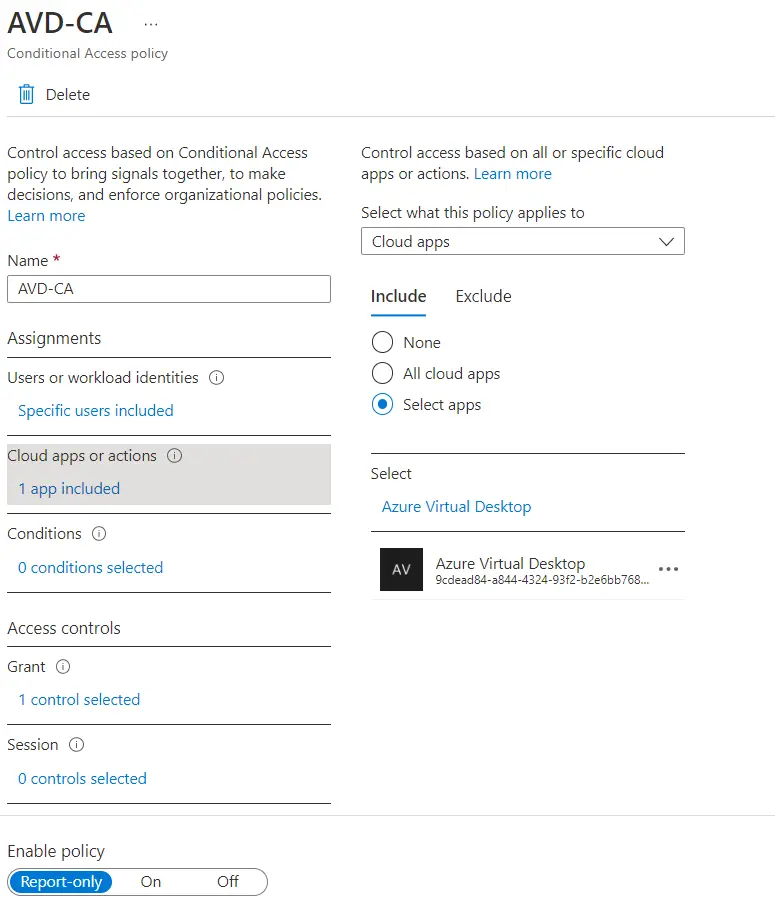775x899 pixels.
Task: Select the None radio button
Action: click(380, 342)
